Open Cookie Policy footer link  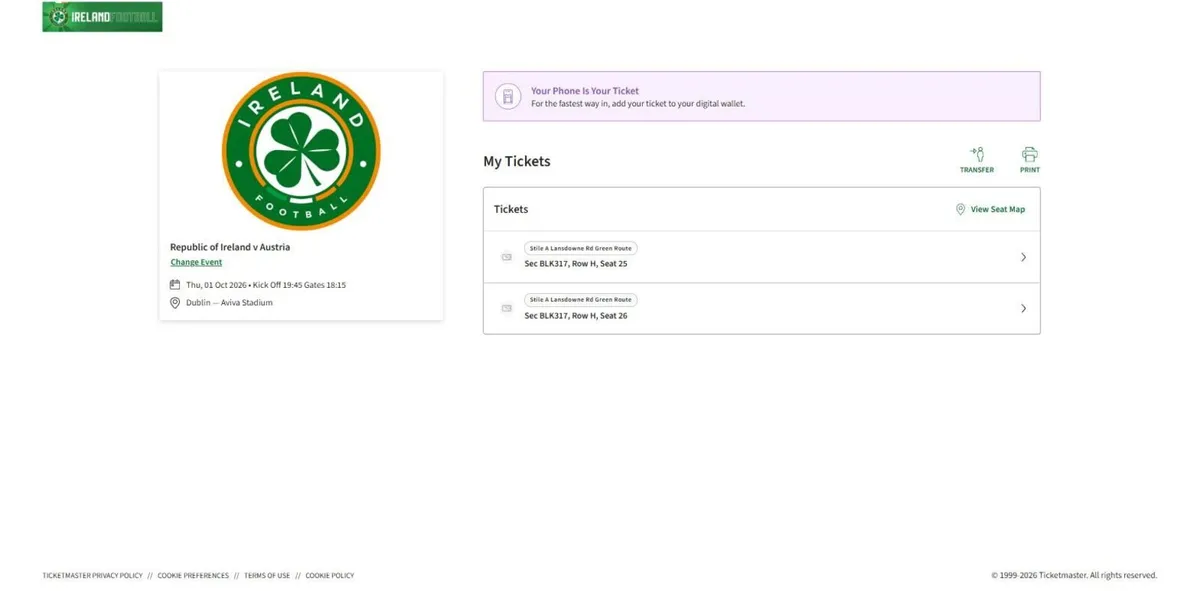click(330, 576)
